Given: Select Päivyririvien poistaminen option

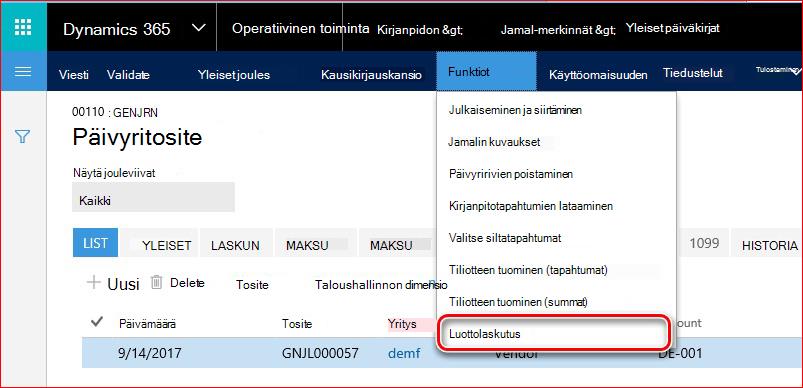Looking at the screenshot, I should click(511, 174).
